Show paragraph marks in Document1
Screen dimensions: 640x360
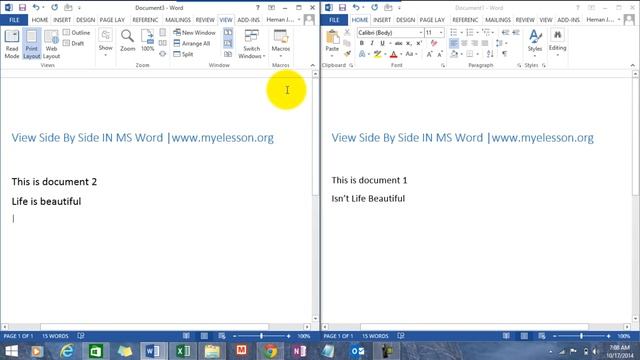[505, 54]
